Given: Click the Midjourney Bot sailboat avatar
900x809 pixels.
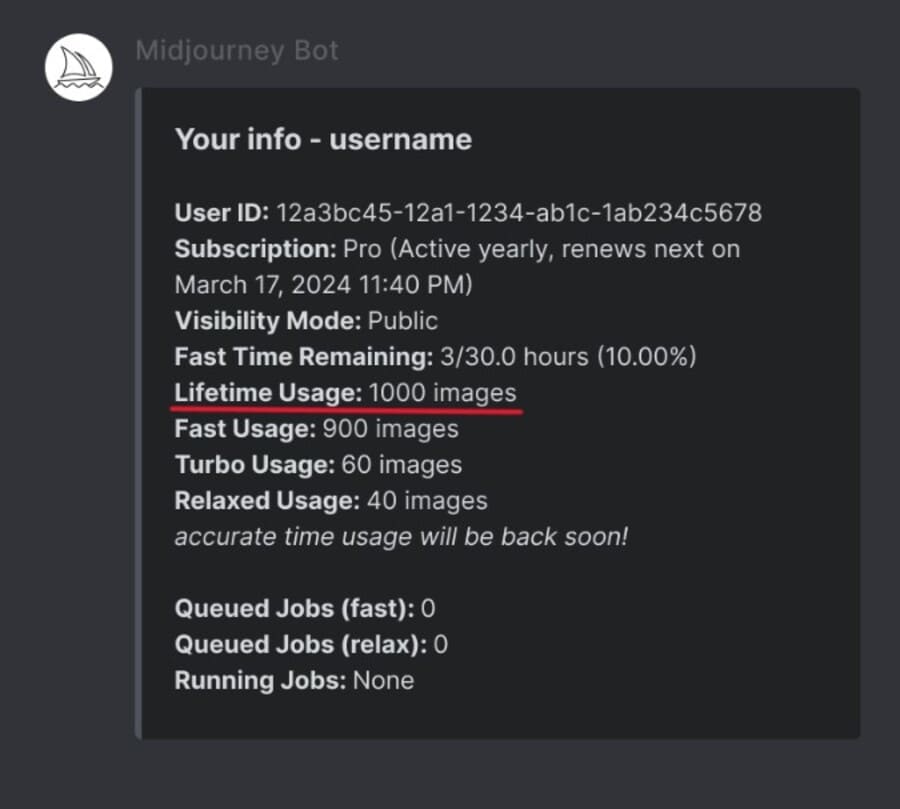Looking at the screenshot, I should click(79, 67).
